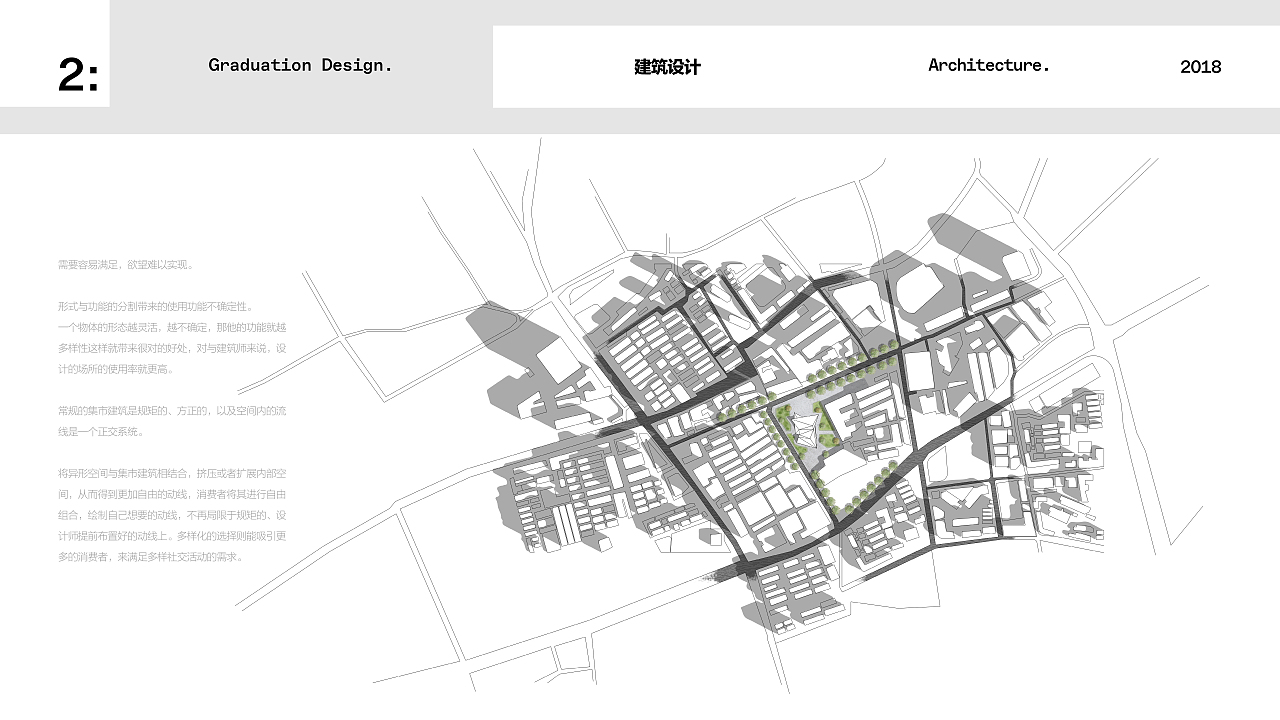Click the line starting "一个物体的形态越灵活"
Viewport: 1280px width, 720px height.
pyautogui.click(x=173, y=327)
